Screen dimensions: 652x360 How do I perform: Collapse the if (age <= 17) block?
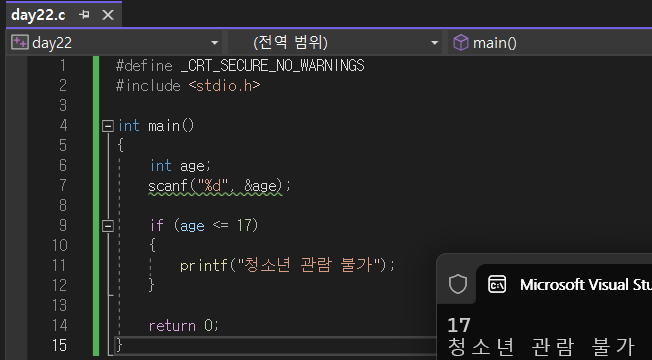point(108,226)
